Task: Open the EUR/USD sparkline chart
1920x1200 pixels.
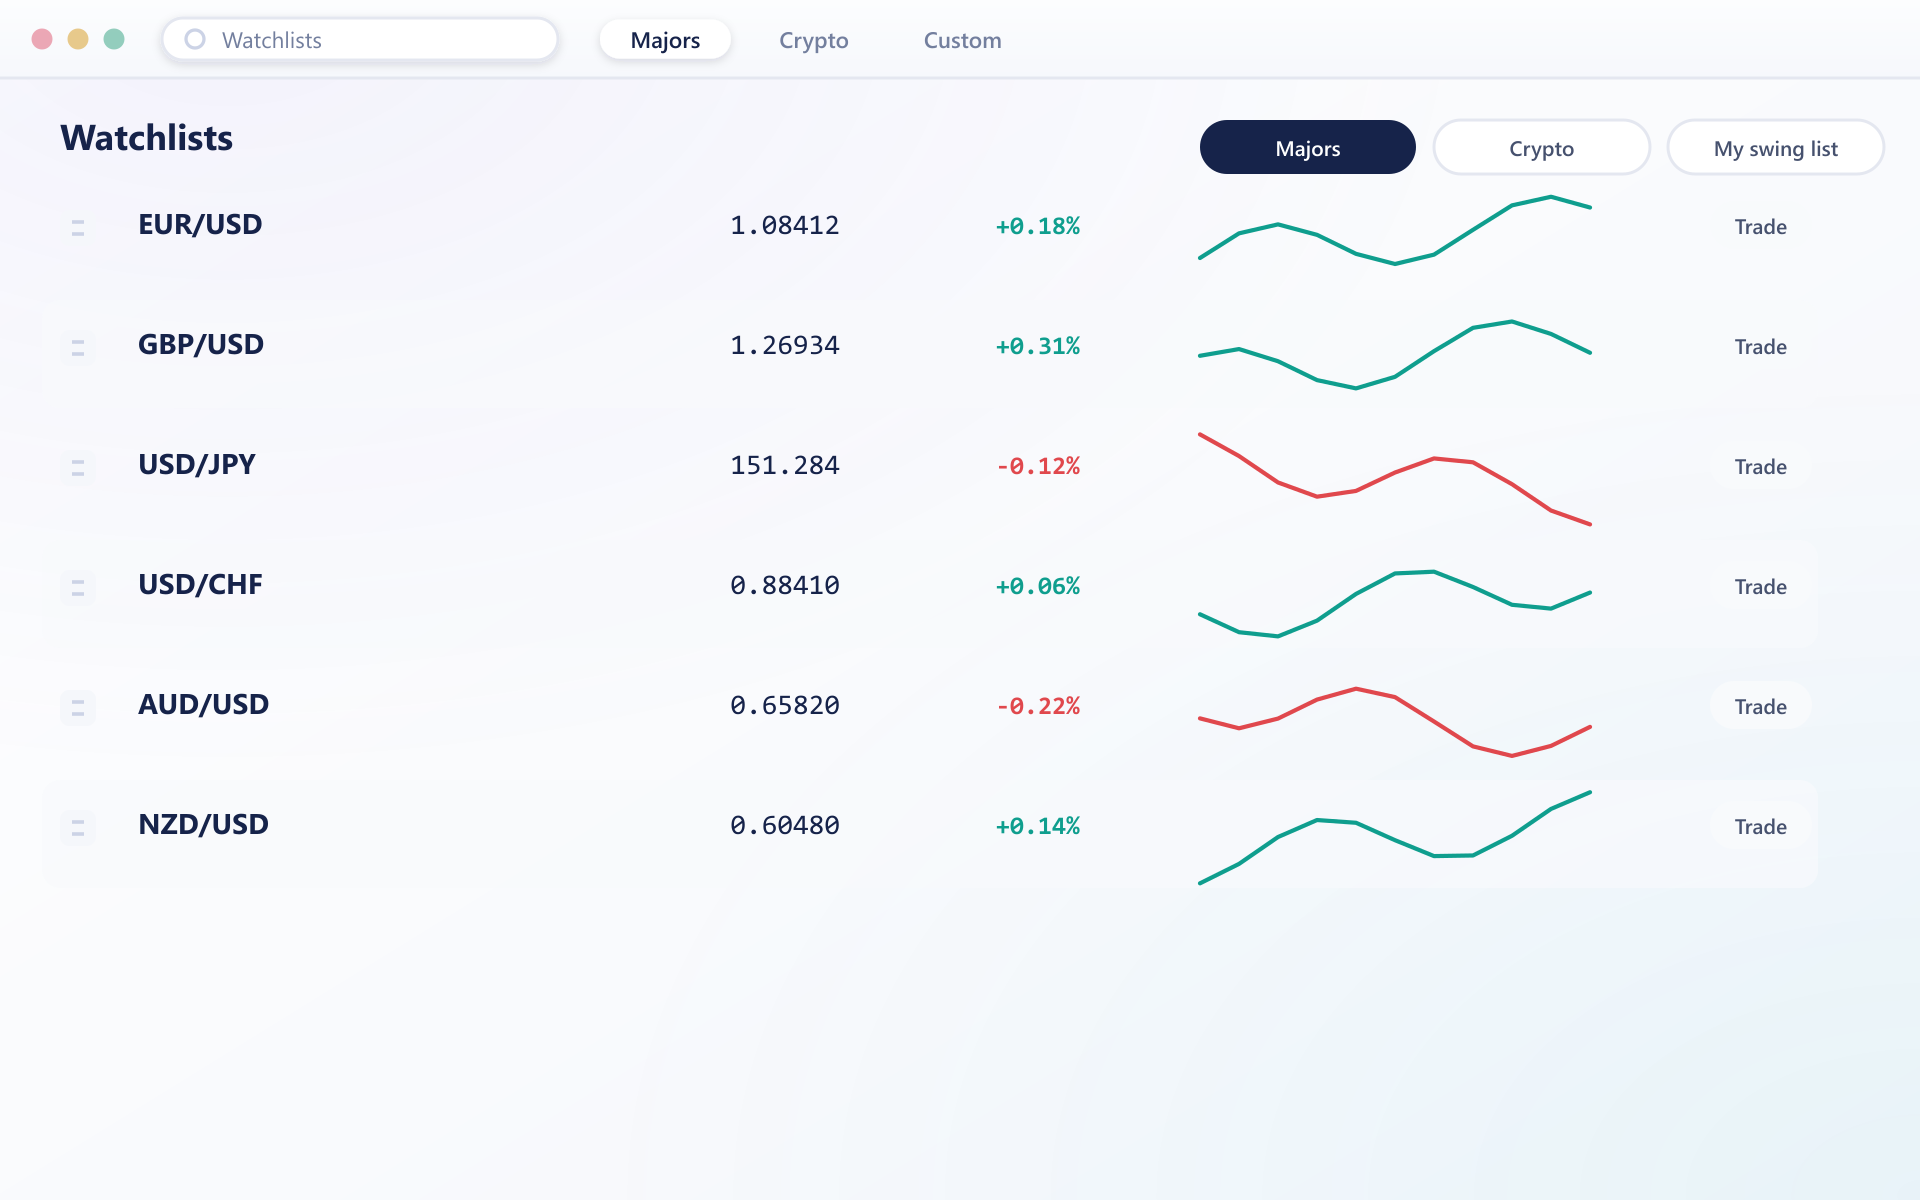Action: point(1395,230)
